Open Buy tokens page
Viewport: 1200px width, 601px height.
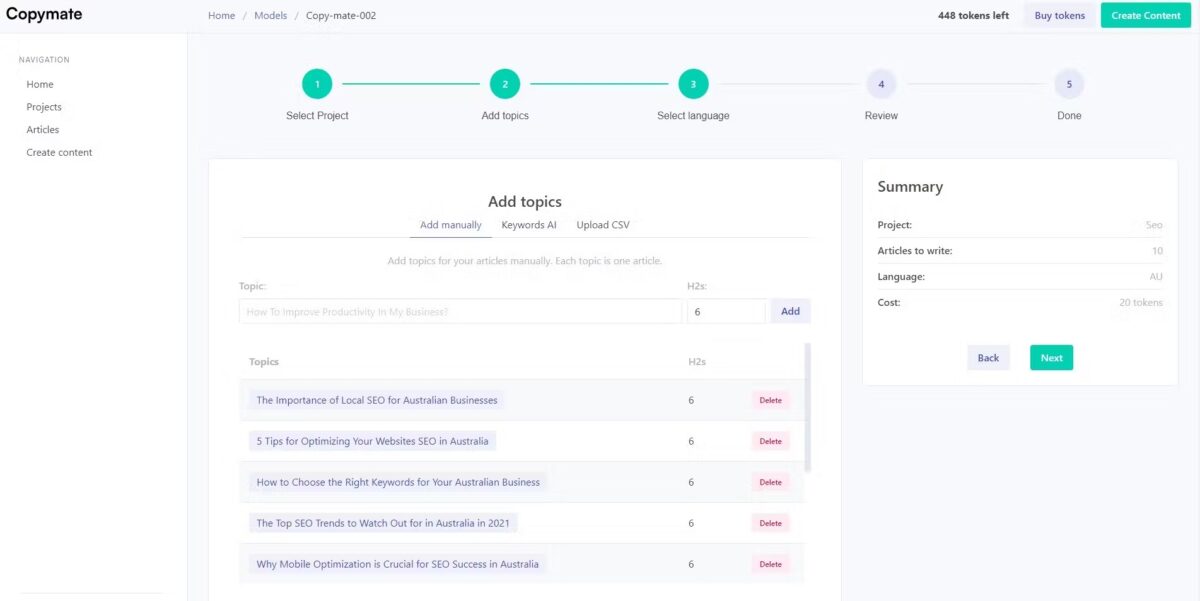(x=1059, y=15)
